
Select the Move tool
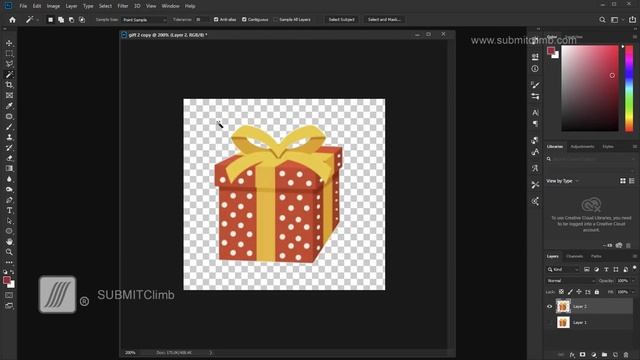click(9, 43)
